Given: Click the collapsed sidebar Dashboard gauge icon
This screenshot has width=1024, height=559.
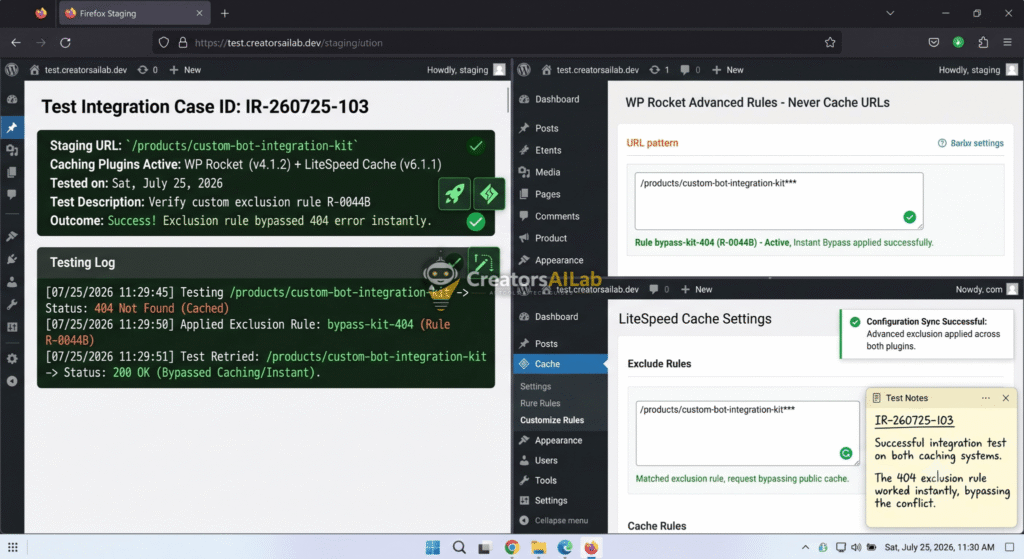Looking at the screenshot, I should click(x=12, y=99).
